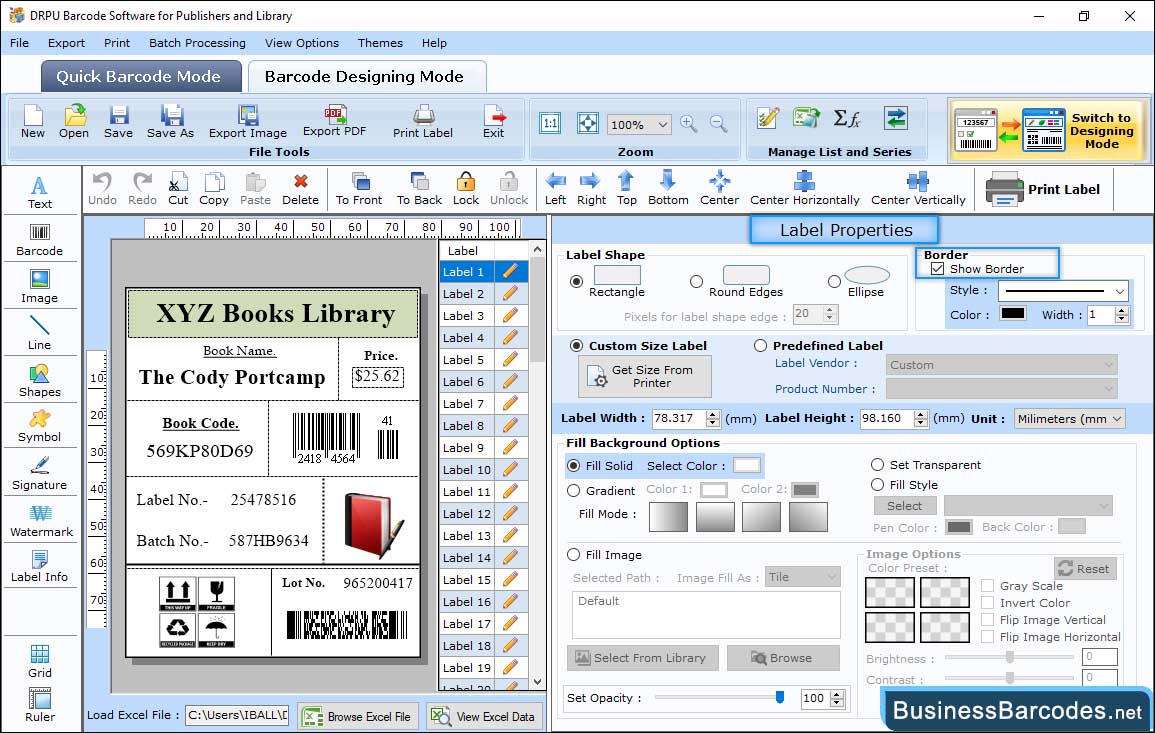Bring selected object To Front
1155x733 pixels.
coord(359,189)
